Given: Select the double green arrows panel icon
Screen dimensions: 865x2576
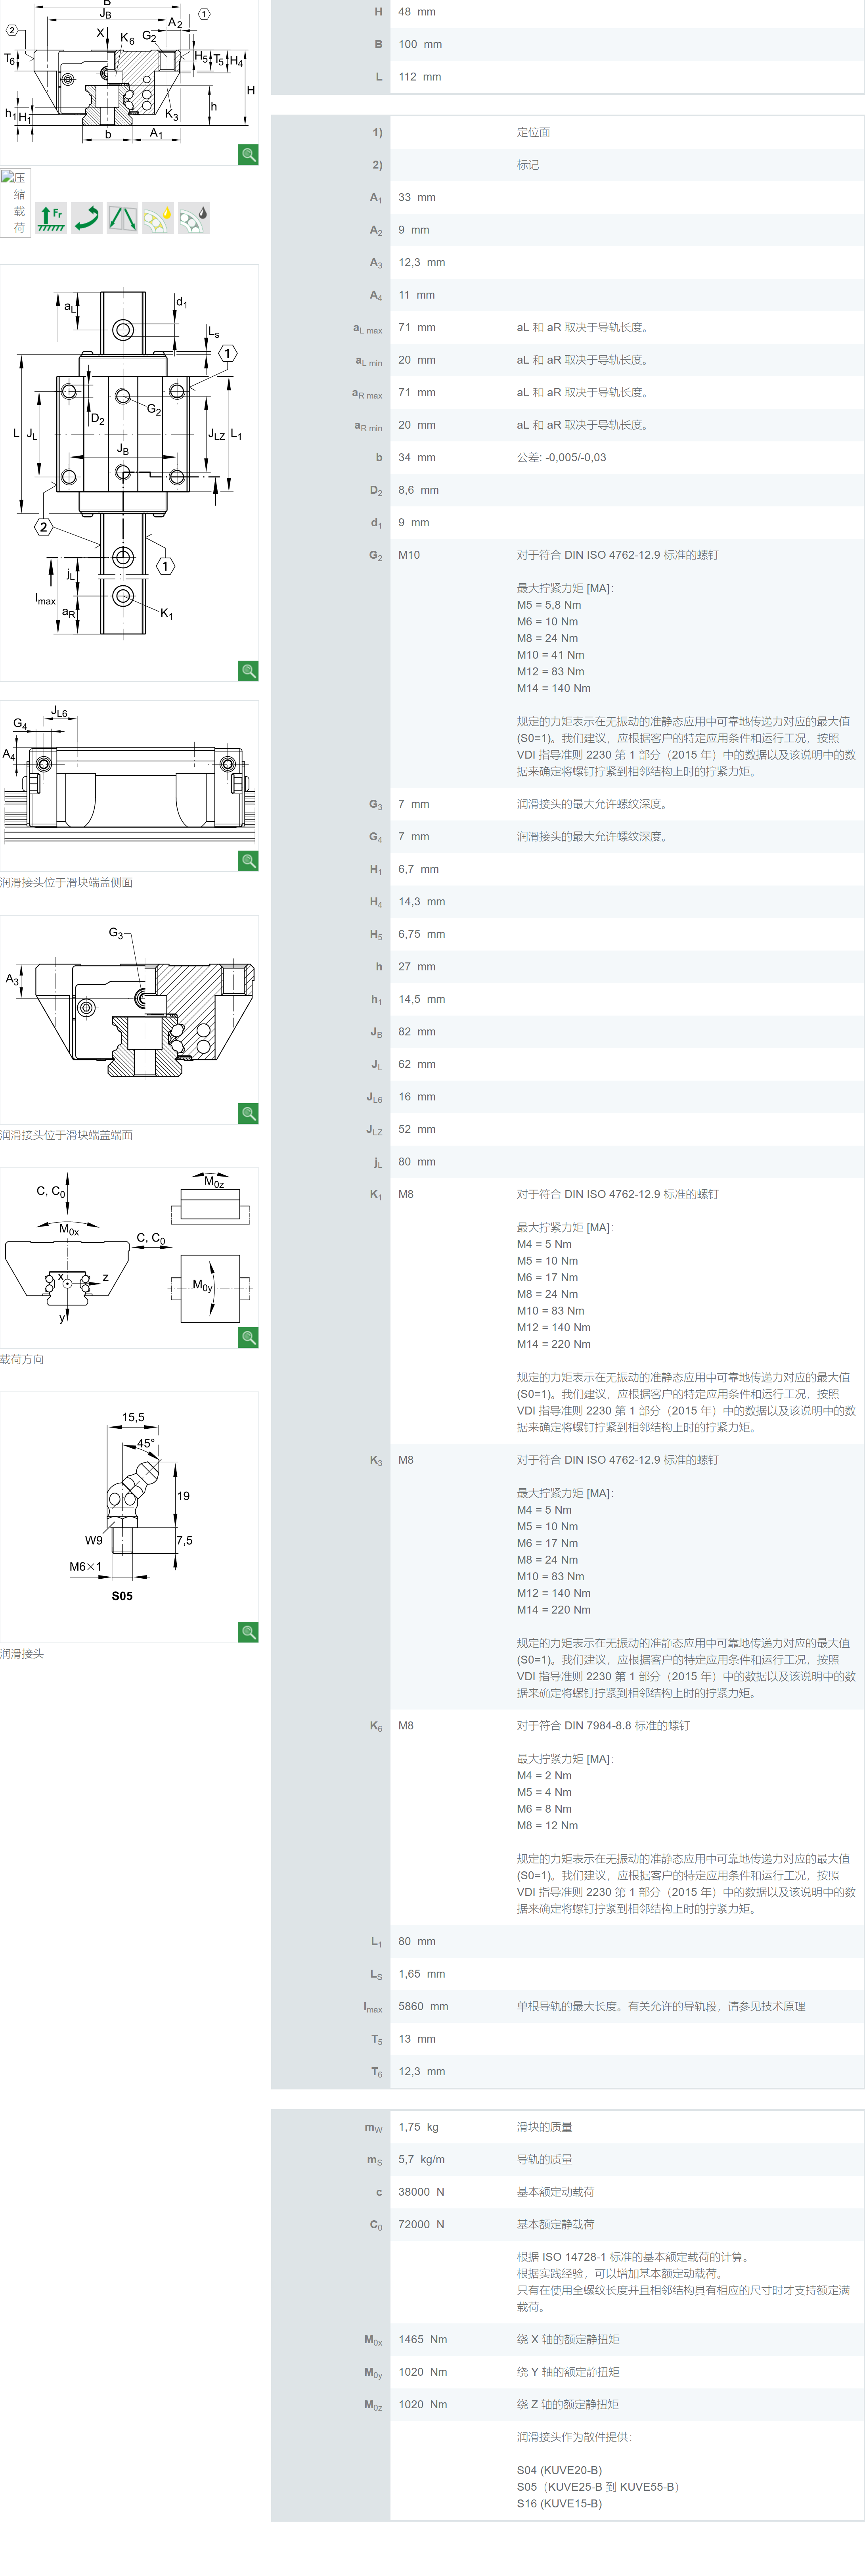Looking at the screenshot, I should (x=122, y=218).
